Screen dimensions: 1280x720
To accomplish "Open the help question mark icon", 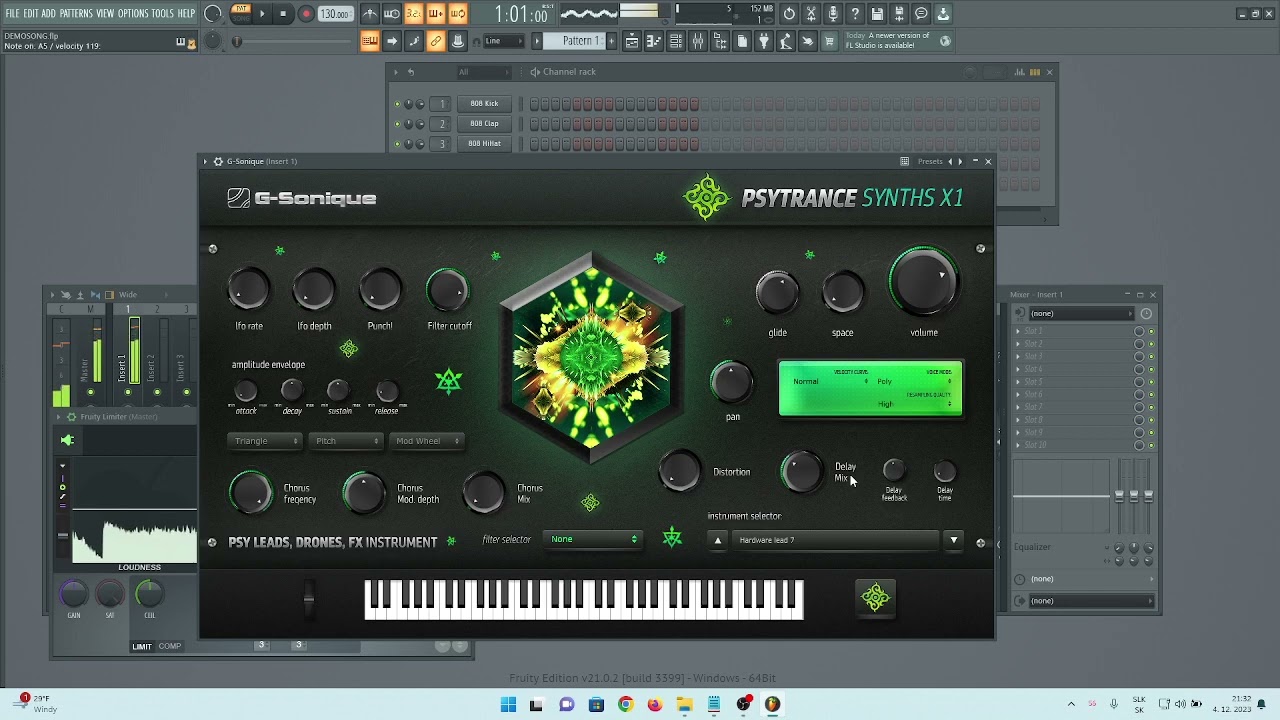I will point(855,14).
